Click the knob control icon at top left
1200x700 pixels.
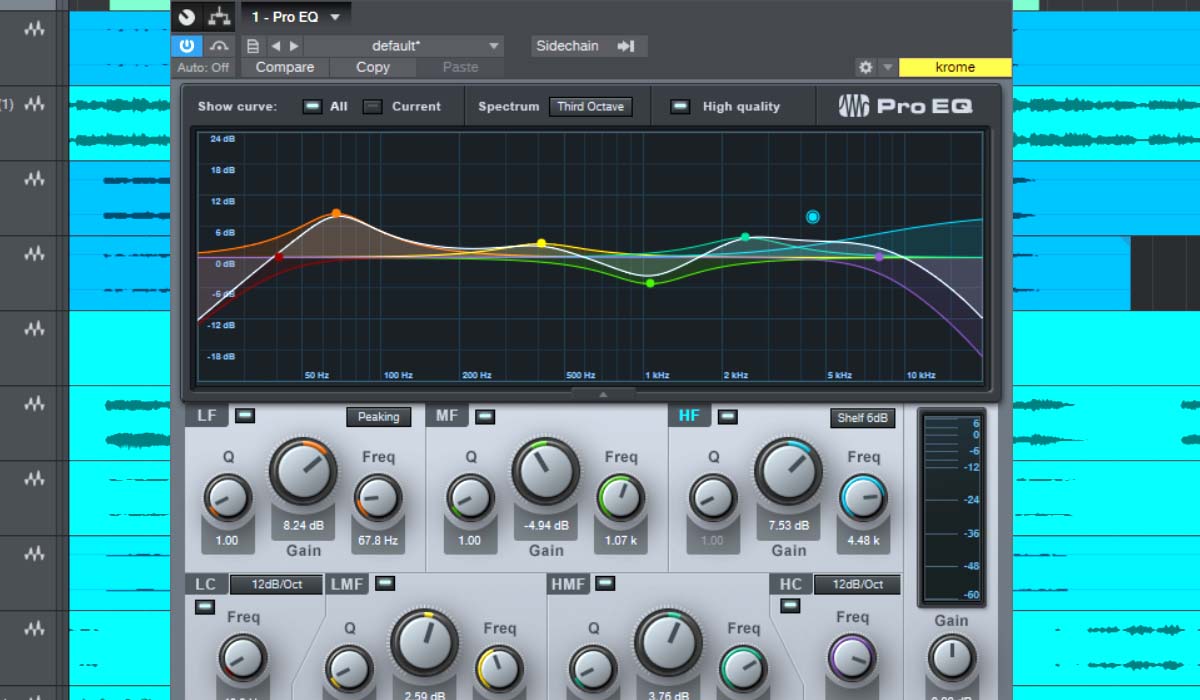pos(185,15)
